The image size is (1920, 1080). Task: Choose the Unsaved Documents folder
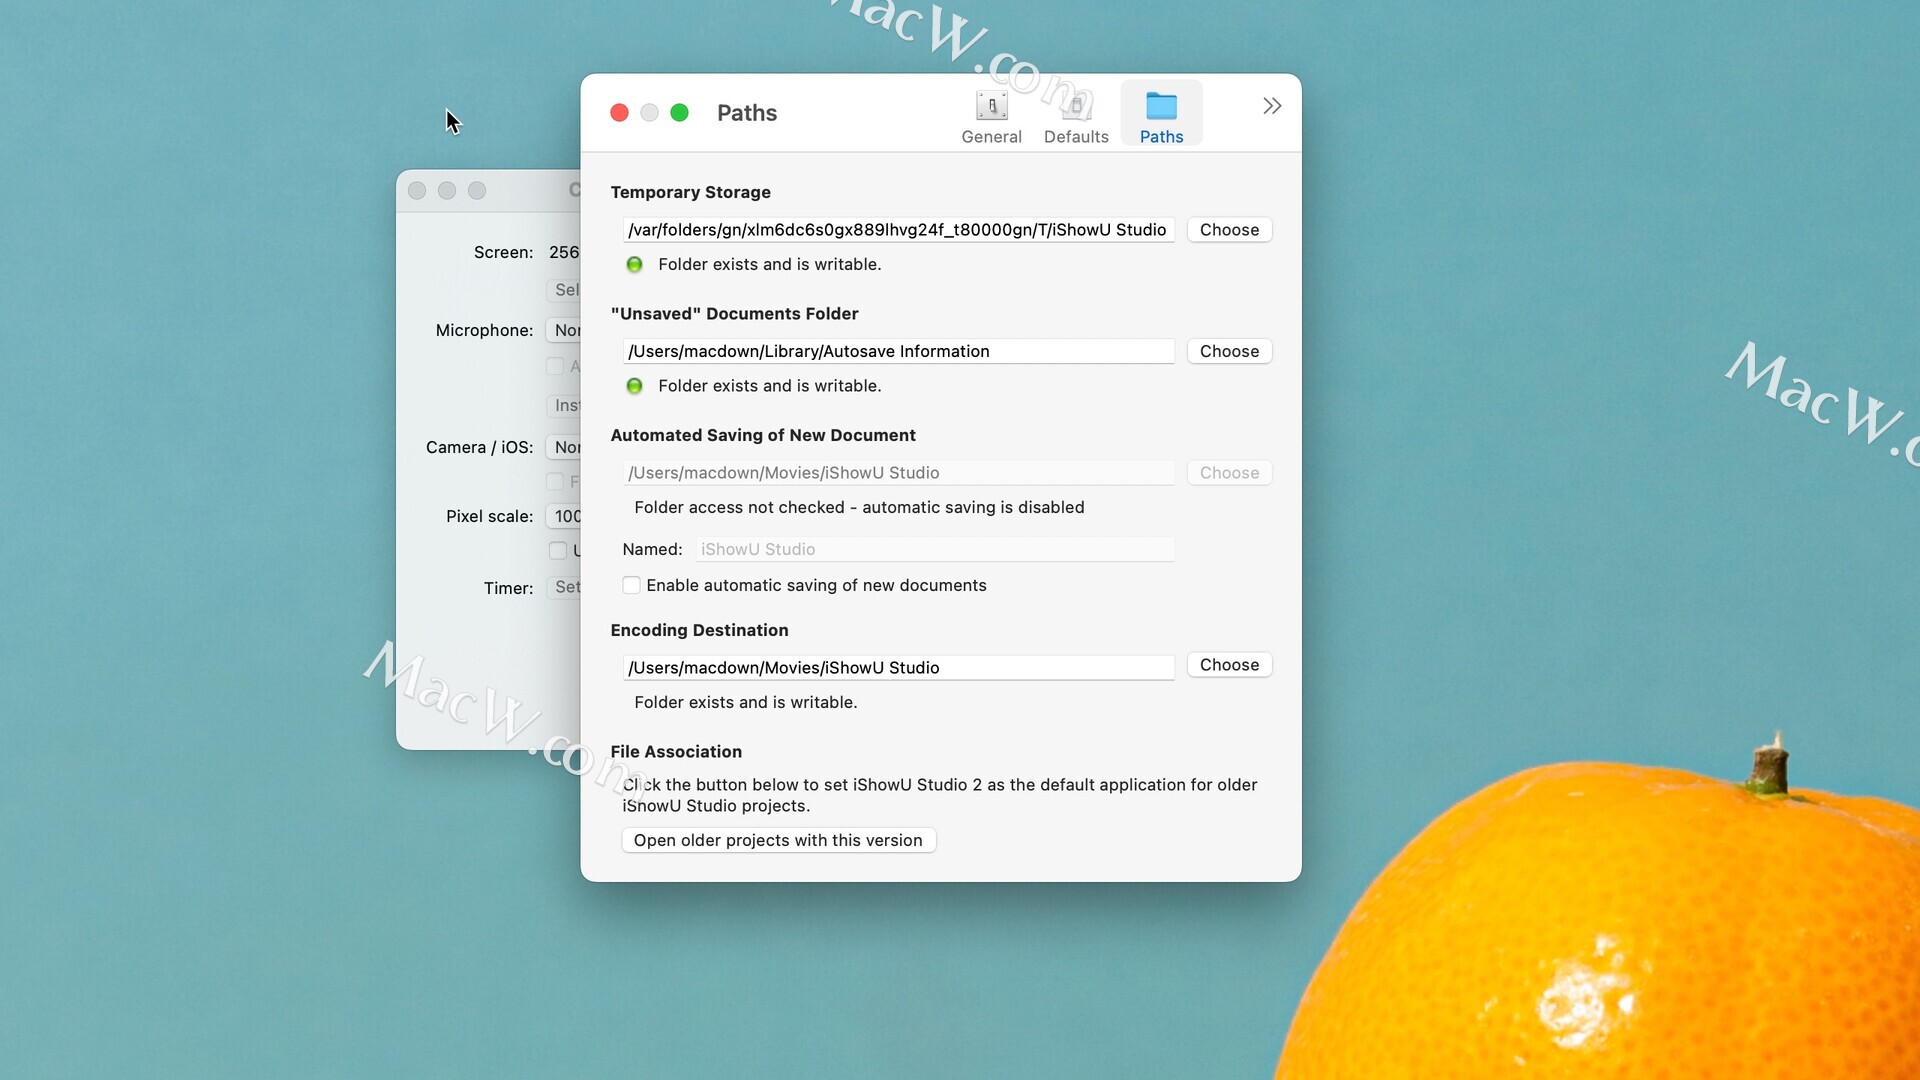tap(1229, 351)
